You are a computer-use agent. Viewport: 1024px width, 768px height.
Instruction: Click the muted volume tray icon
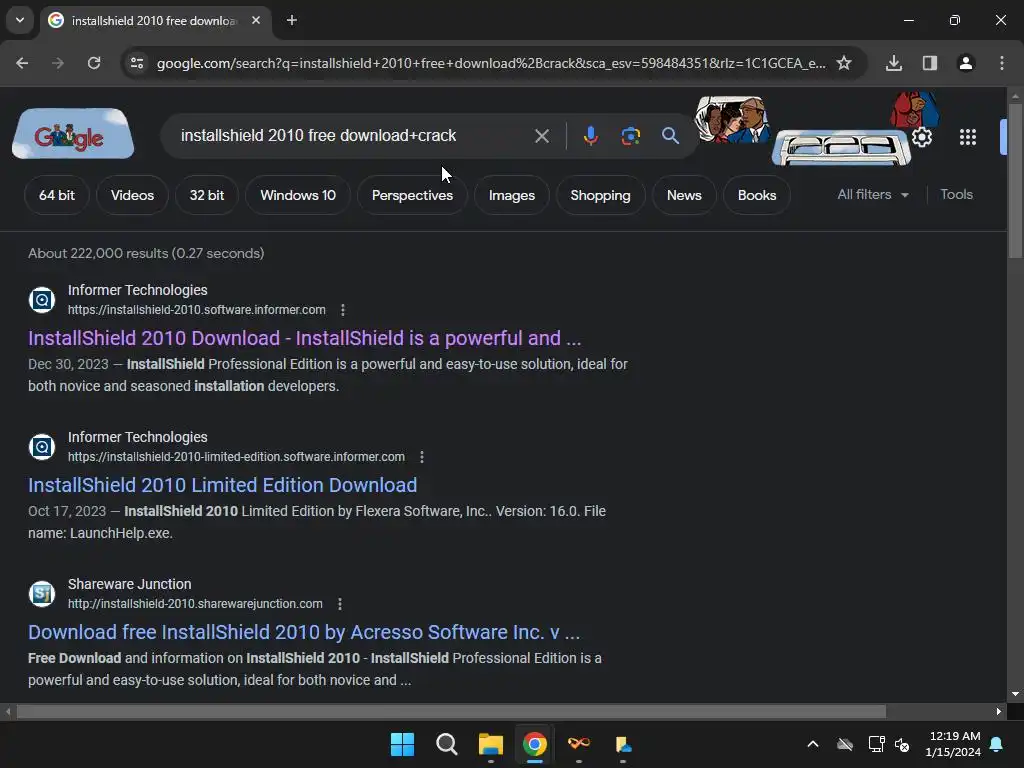pos(902,744)
